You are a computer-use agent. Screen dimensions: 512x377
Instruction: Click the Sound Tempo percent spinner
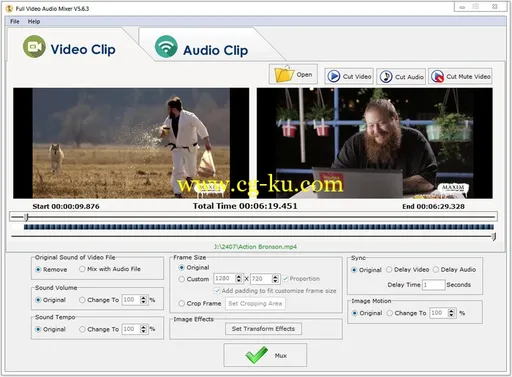point(143,329)
